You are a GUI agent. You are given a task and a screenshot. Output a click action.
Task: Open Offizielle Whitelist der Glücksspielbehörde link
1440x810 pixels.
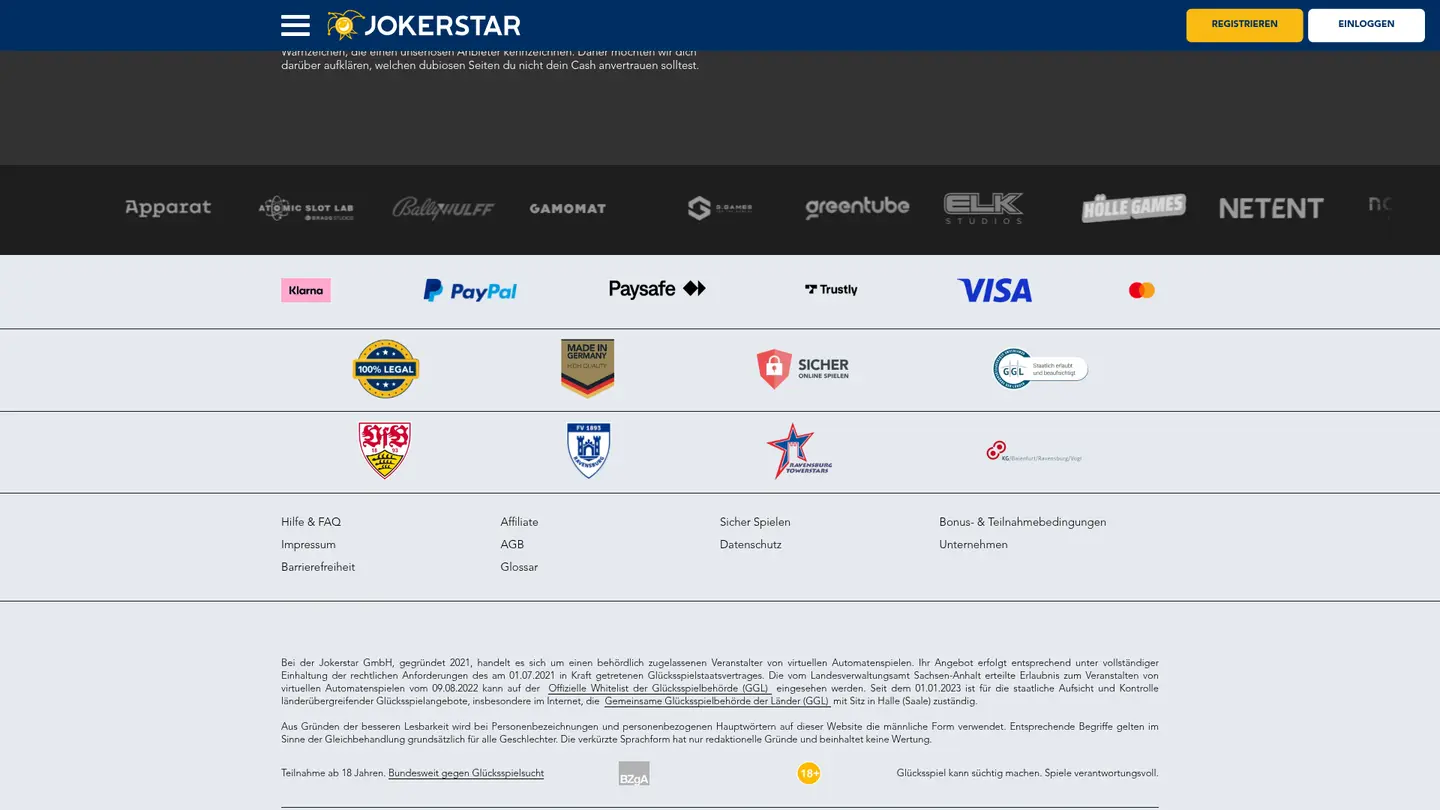(658, 688)
